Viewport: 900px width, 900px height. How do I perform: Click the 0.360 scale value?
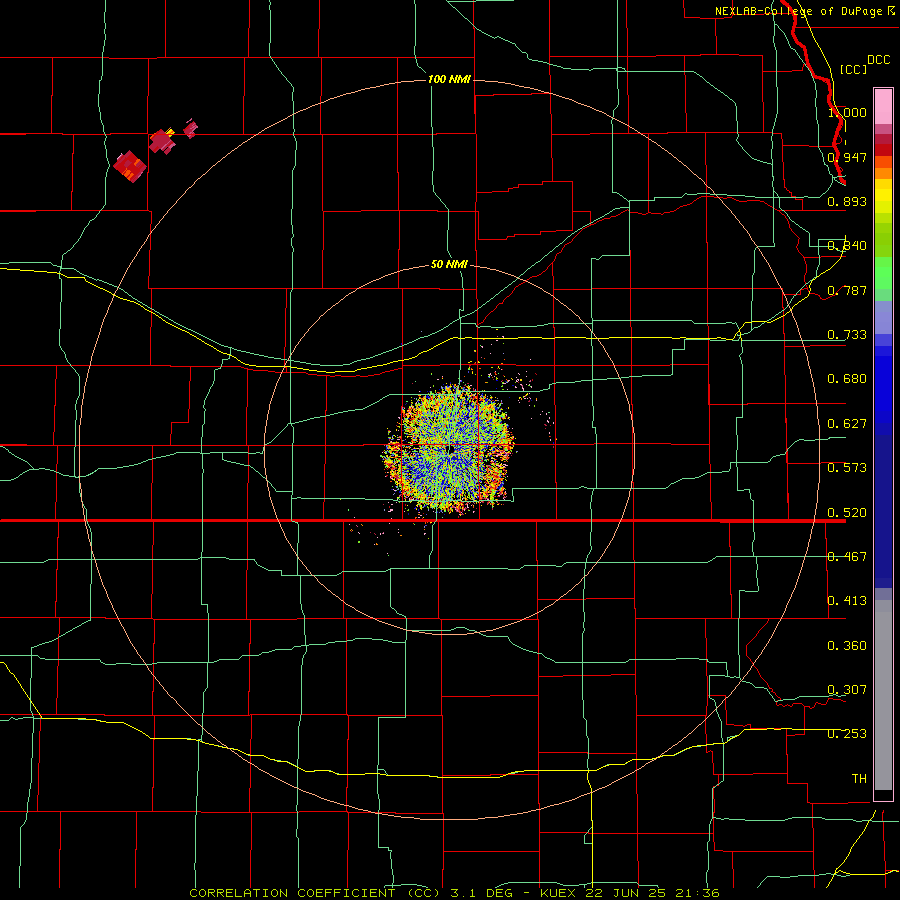pyautogui.click(x=847, y=645)
